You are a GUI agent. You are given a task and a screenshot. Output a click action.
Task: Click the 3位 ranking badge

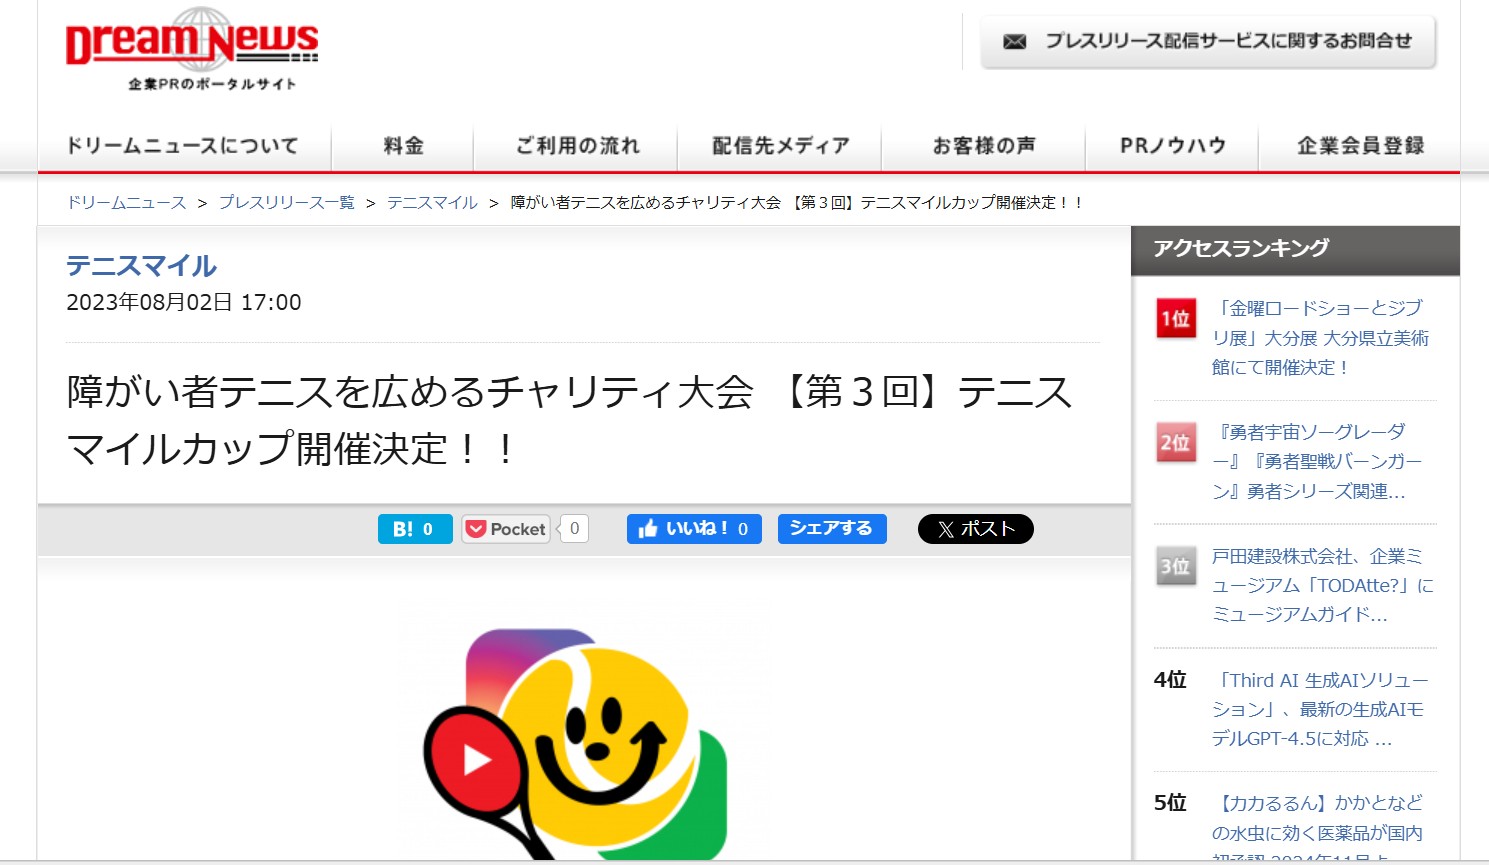1175,567
